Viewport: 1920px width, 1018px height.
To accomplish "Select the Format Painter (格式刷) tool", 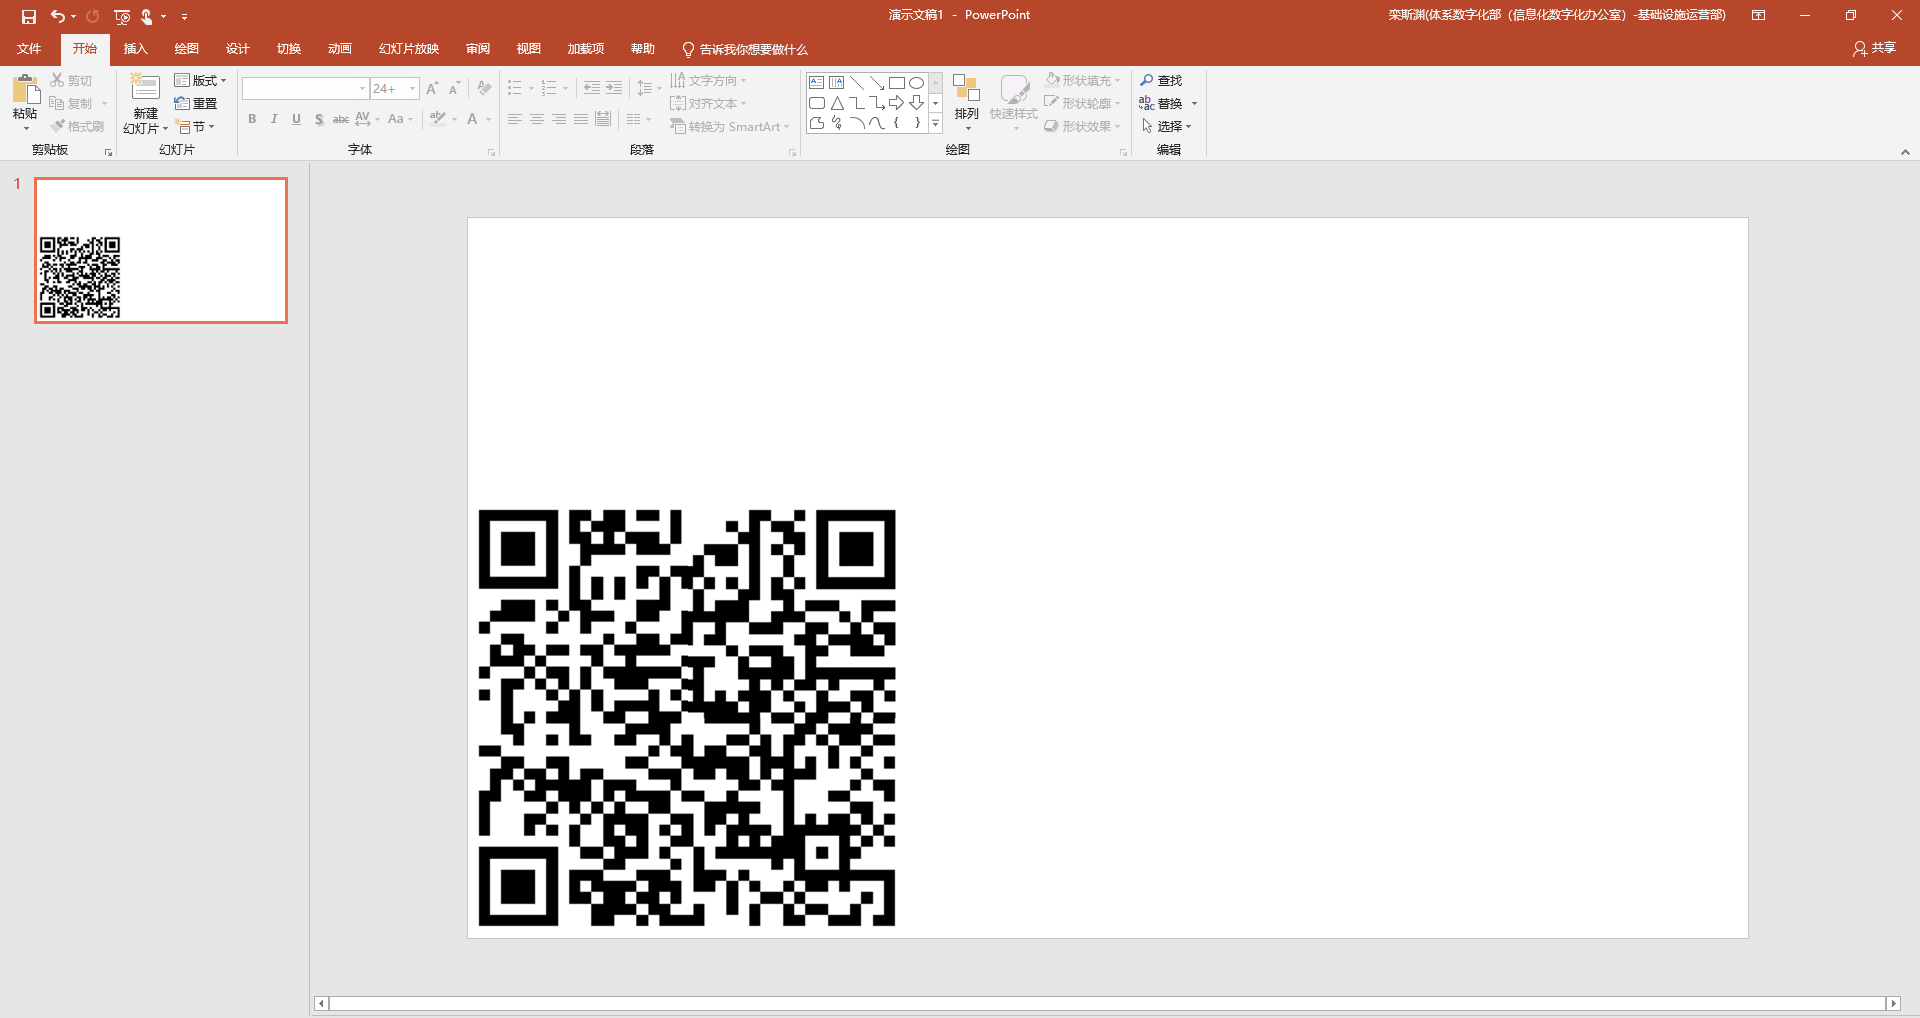I will click(78, 125).
